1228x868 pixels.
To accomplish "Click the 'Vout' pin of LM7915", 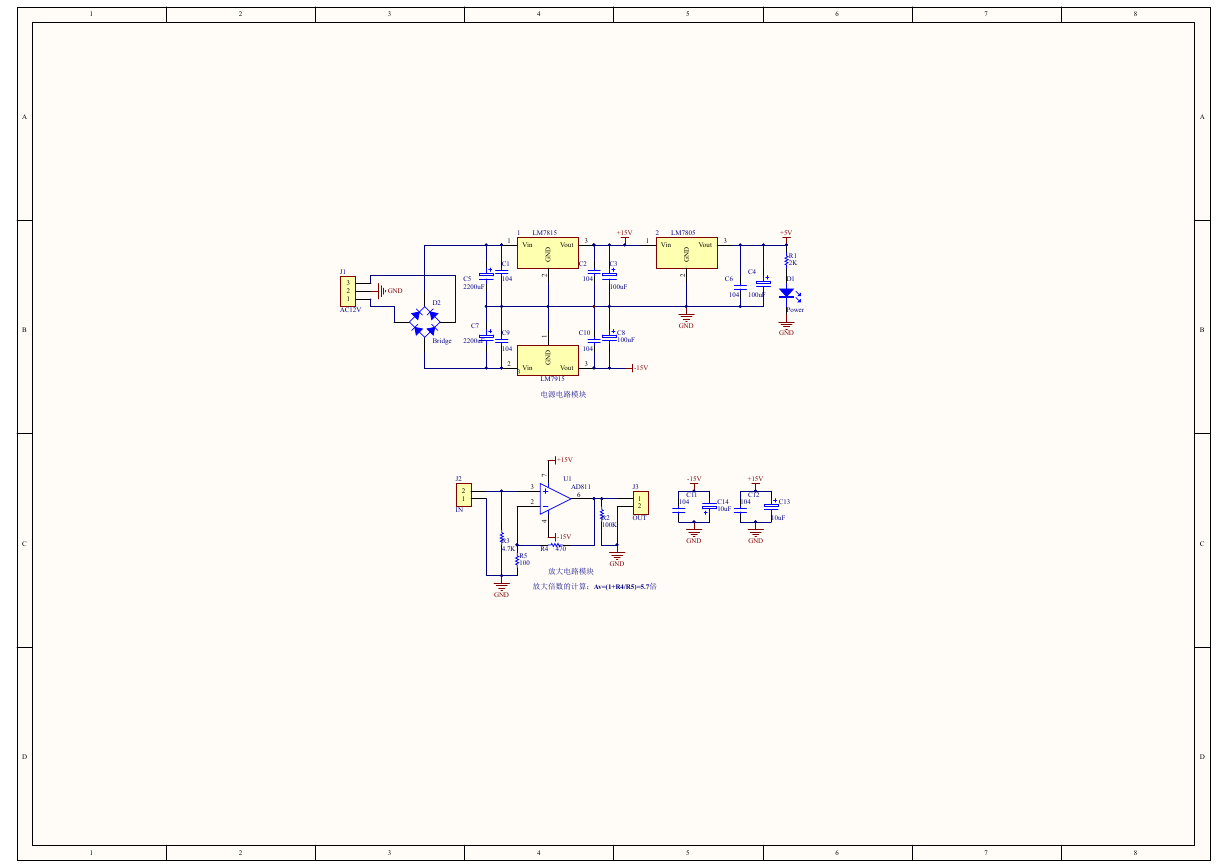I will [567, 368].
